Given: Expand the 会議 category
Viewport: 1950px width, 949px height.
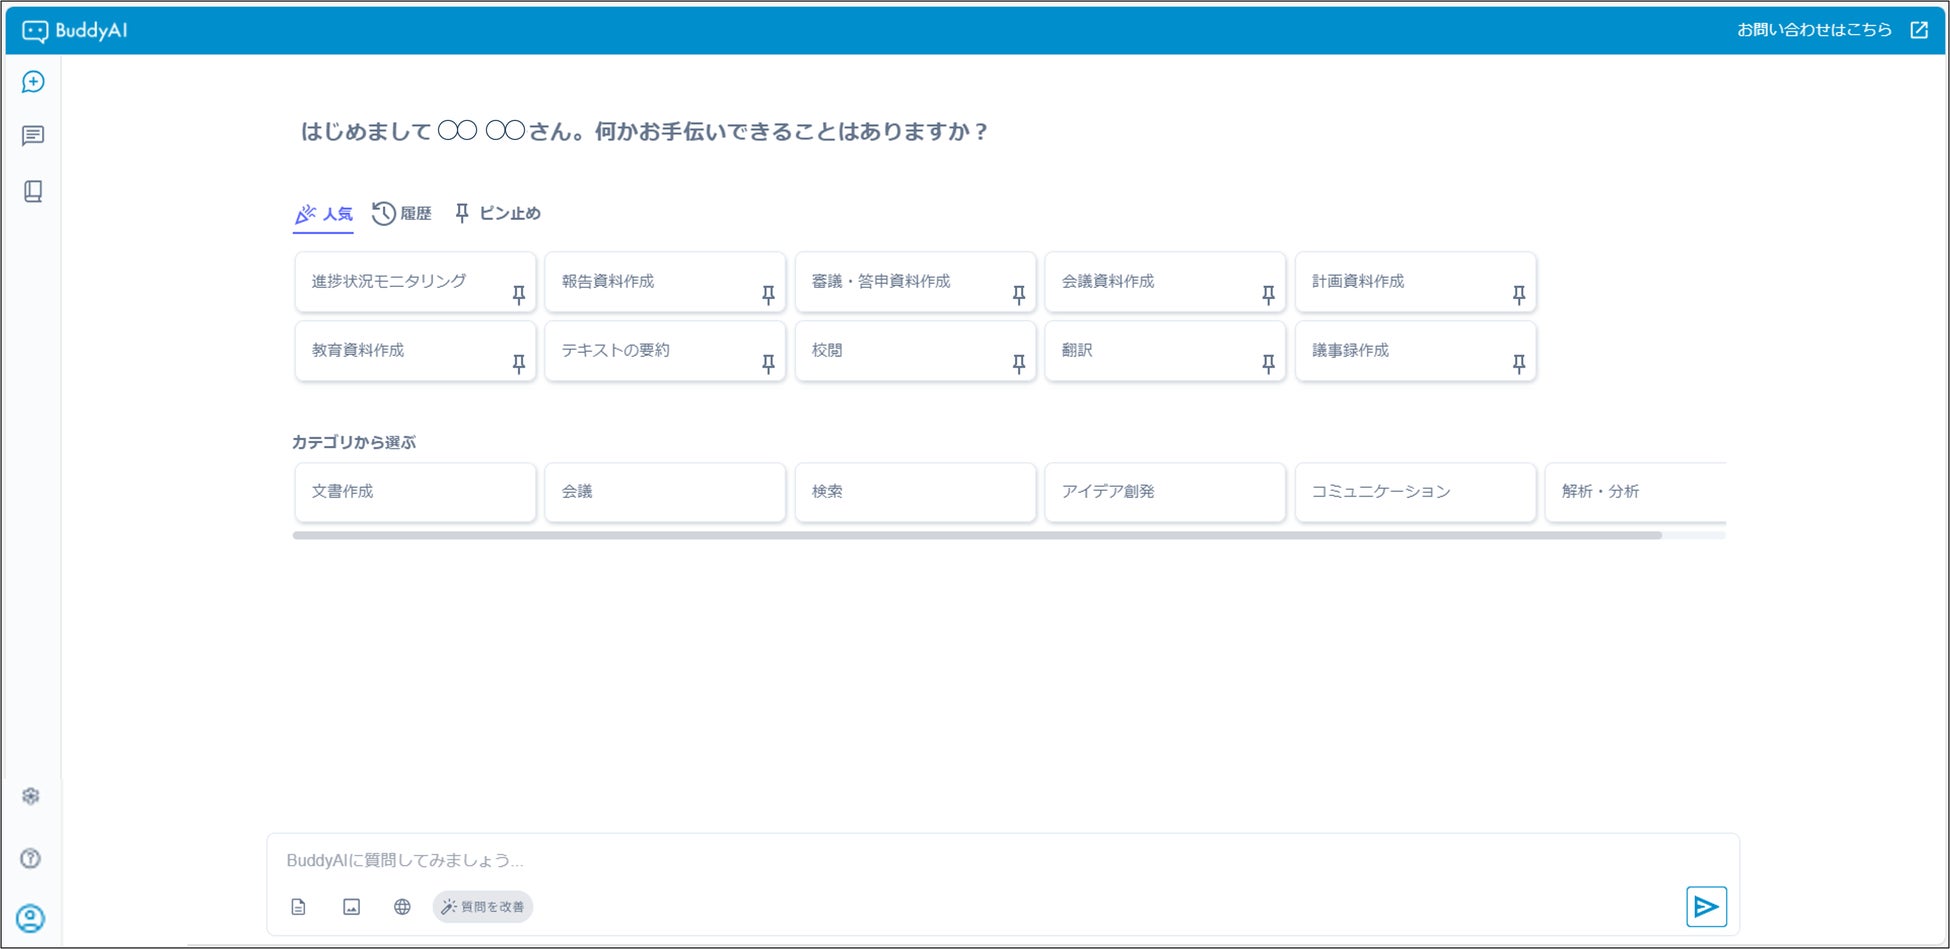Looking at the screenshot, I should [665, 492].
